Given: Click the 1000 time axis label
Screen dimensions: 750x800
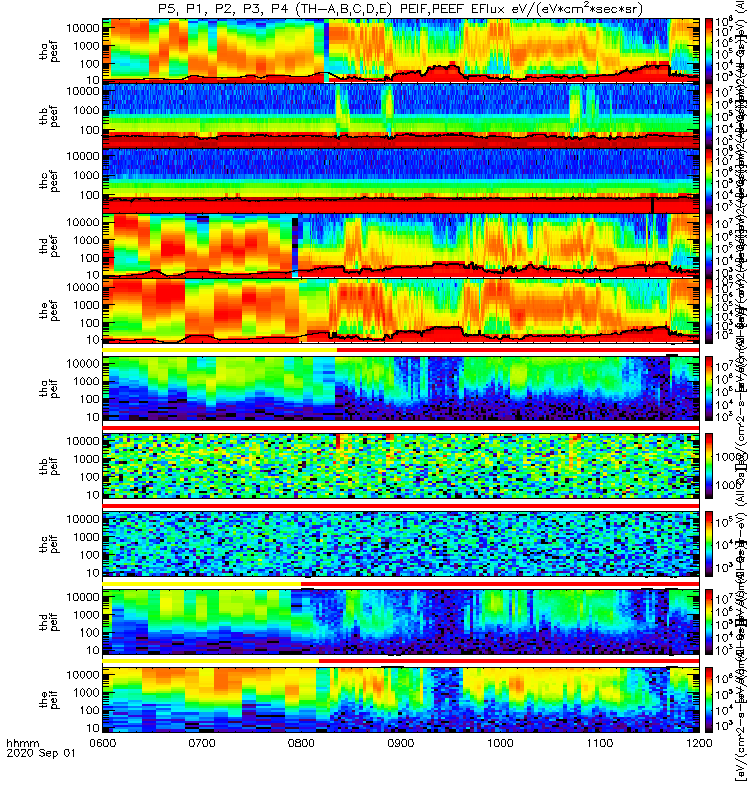Looking at the screenshot, I should coord(501,743).
